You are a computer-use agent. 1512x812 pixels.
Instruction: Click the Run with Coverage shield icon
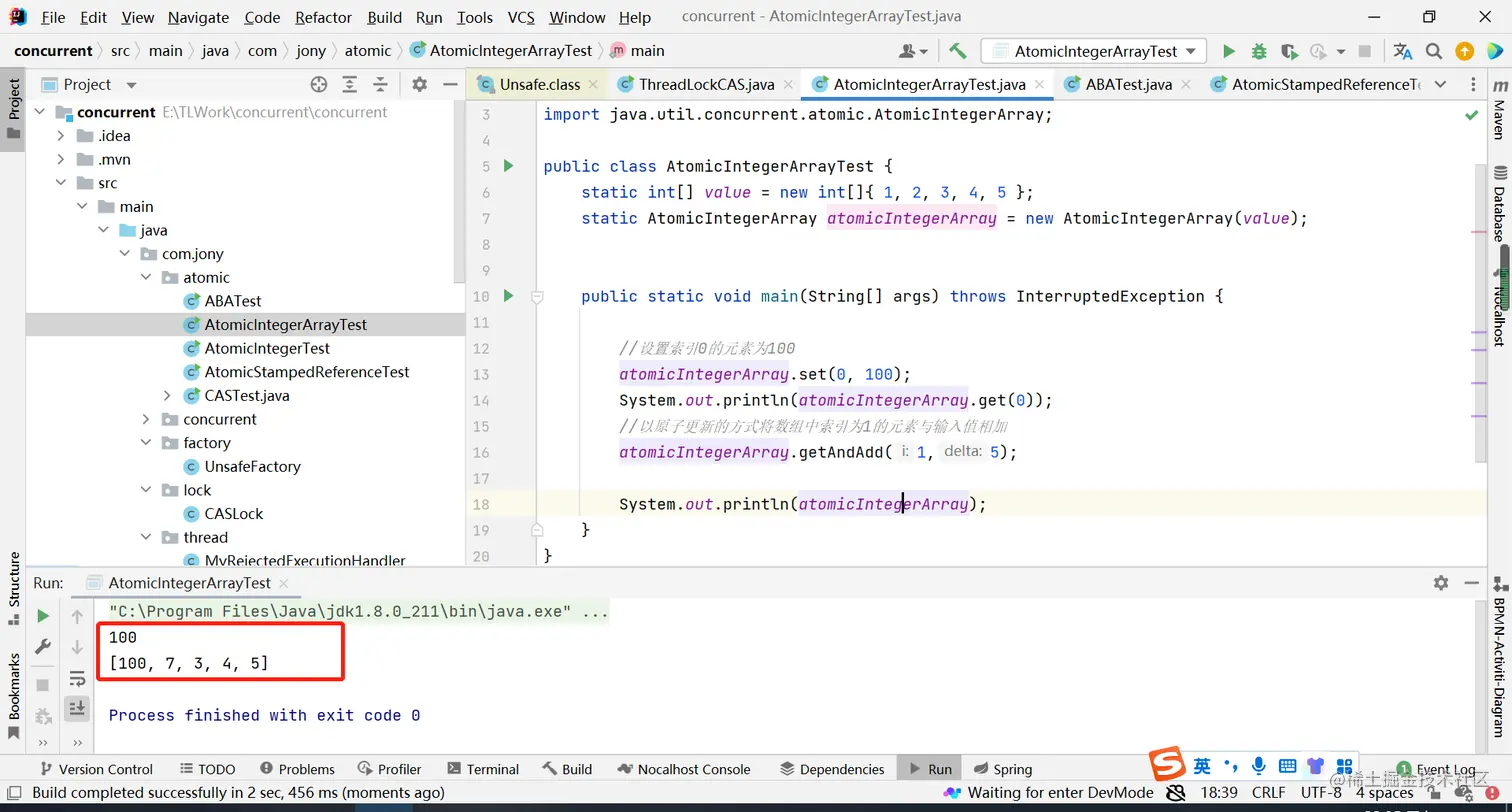click(x=1289, y=51)
